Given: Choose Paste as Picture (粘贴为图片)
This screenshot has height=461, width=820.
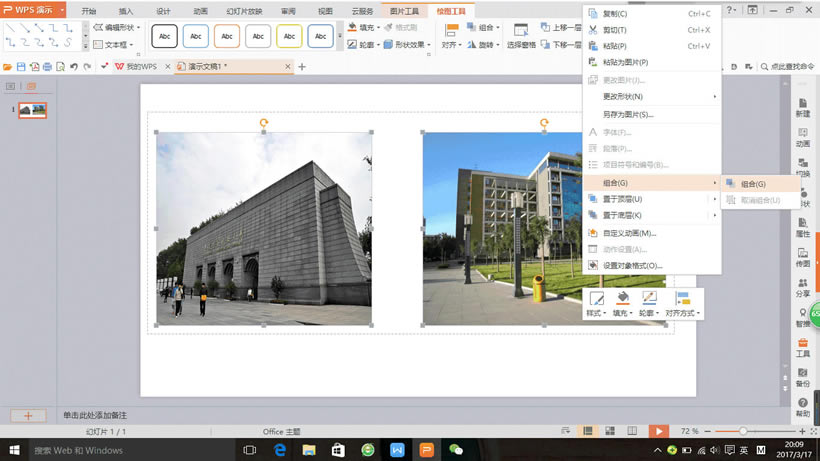Looking at the screenshot, I should click(652, 62).
